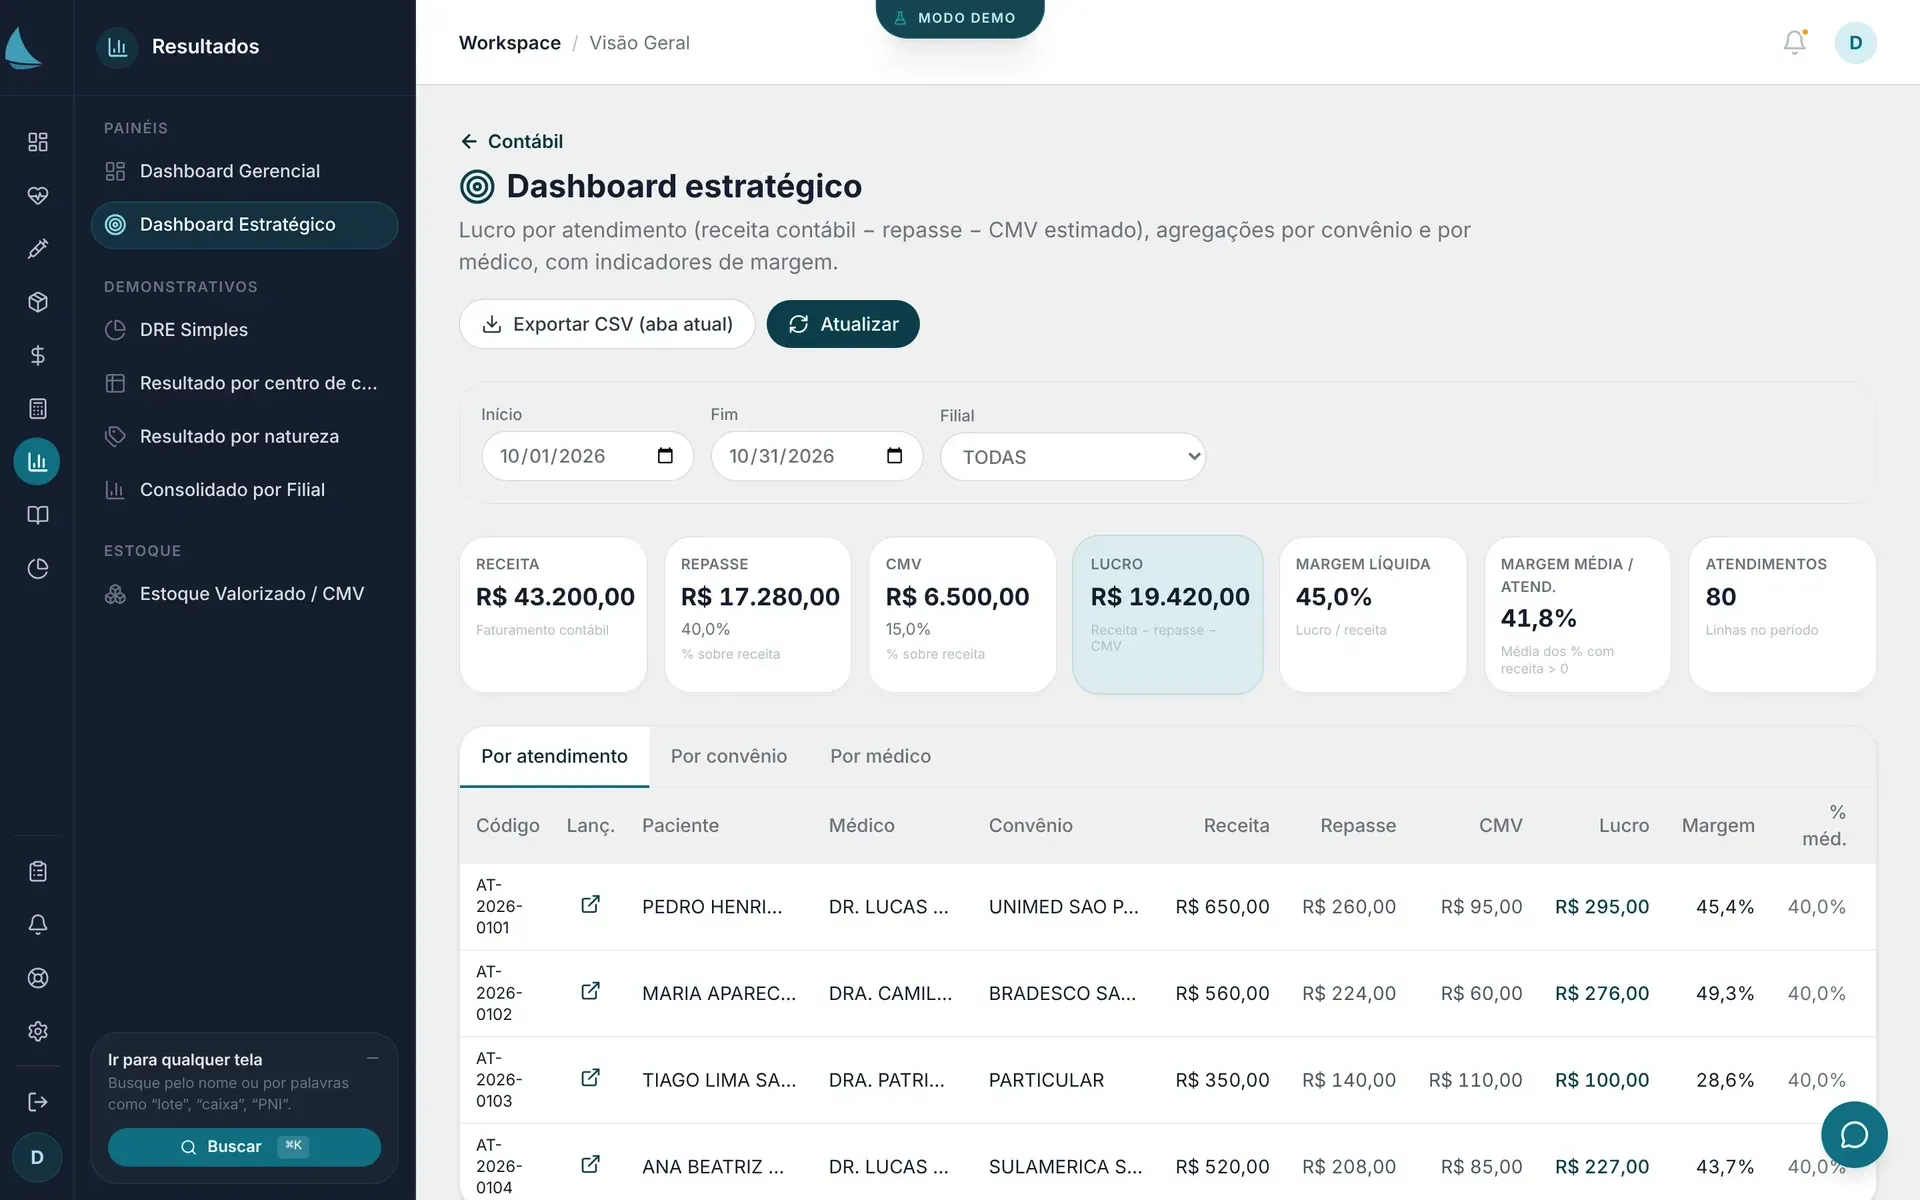The image size is (1920, 1200).
Task: Open launch link icon for AT-2026-0102
Action: pyautogui.click(x=590, y=991)
